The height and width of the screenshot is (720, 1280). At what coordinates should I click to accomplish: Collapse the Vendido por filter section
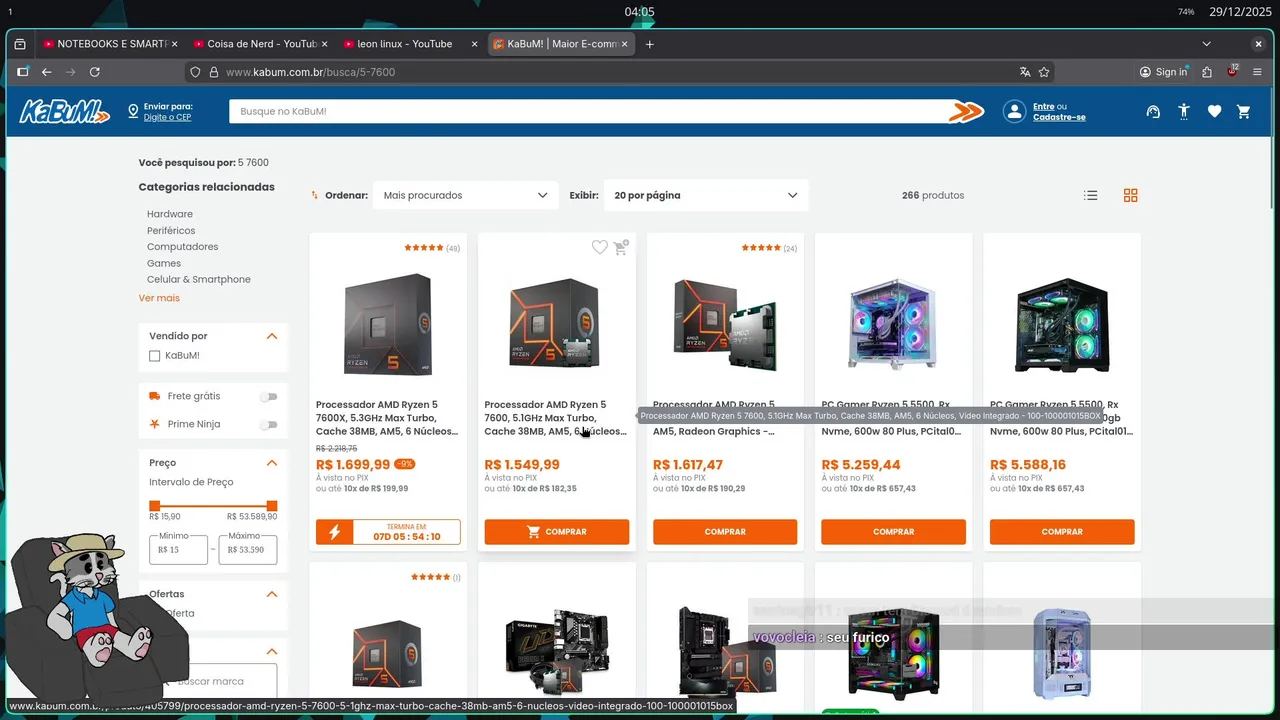pyautogui.click(x=272, y=336)
